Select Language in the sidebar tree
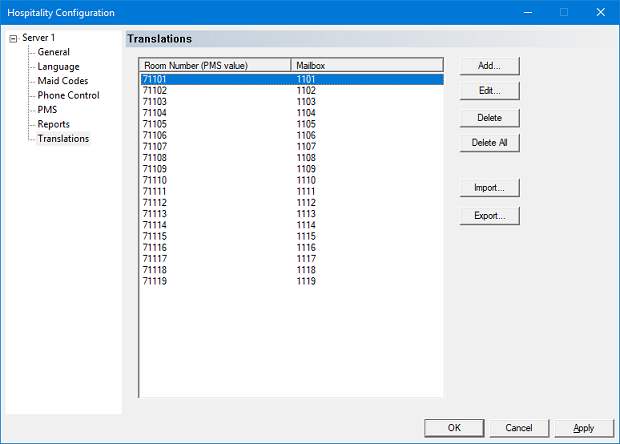Image resolution: width=620 pixels, height=444 pixels. tap(58, 67)
